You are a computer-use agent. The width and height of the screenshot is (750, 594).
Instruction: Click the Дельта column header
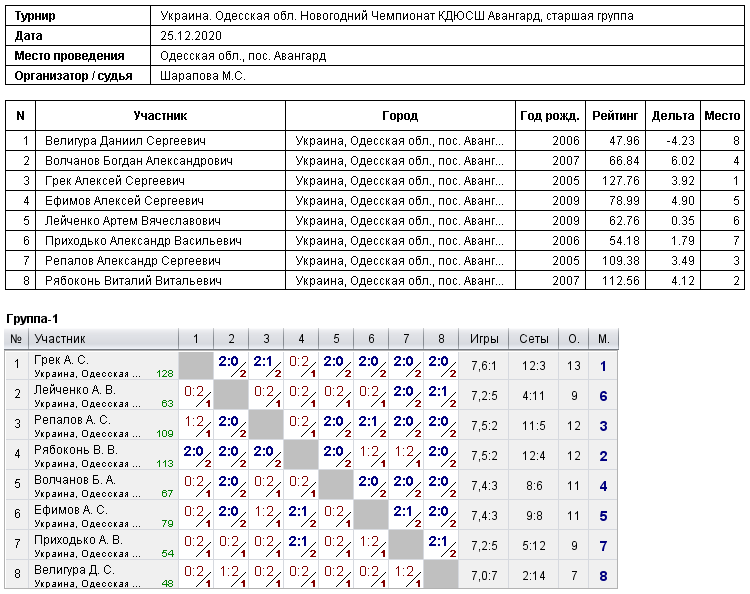coord(673,116)
